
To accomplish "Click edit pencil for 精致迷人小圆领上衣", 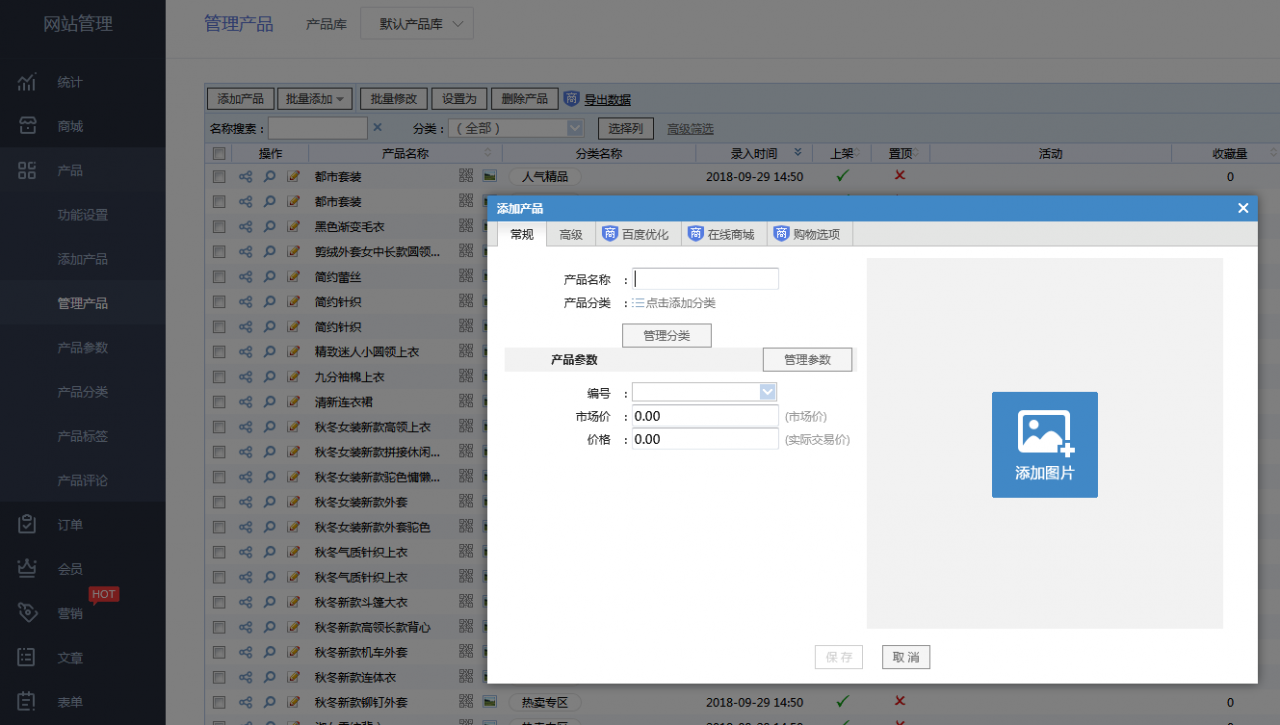I will 293,351.
